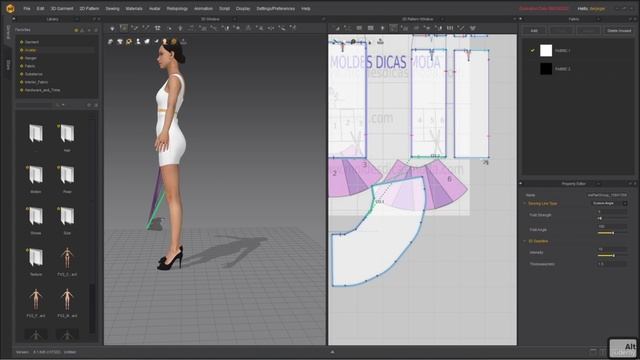Click the white Fabric 1 swatch
Screen dimensions: 640x360
click(x=546, y=51)
